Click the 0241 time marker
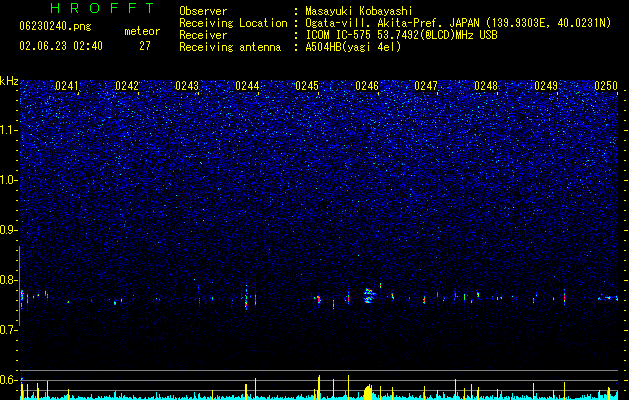This screenshot has width=629, height=400. pyautogui.click(x=67, y=86)
